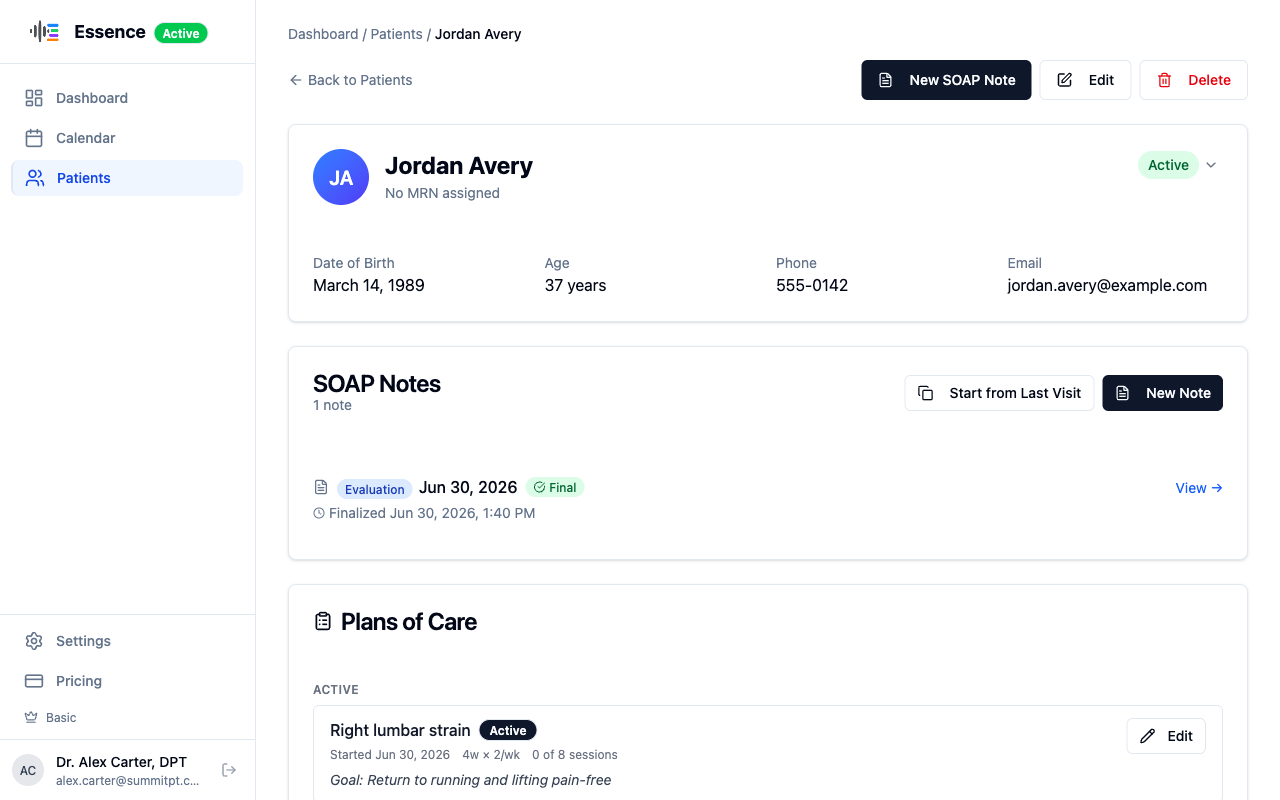Click the Essence waveform logo icon

coord(45,32)
